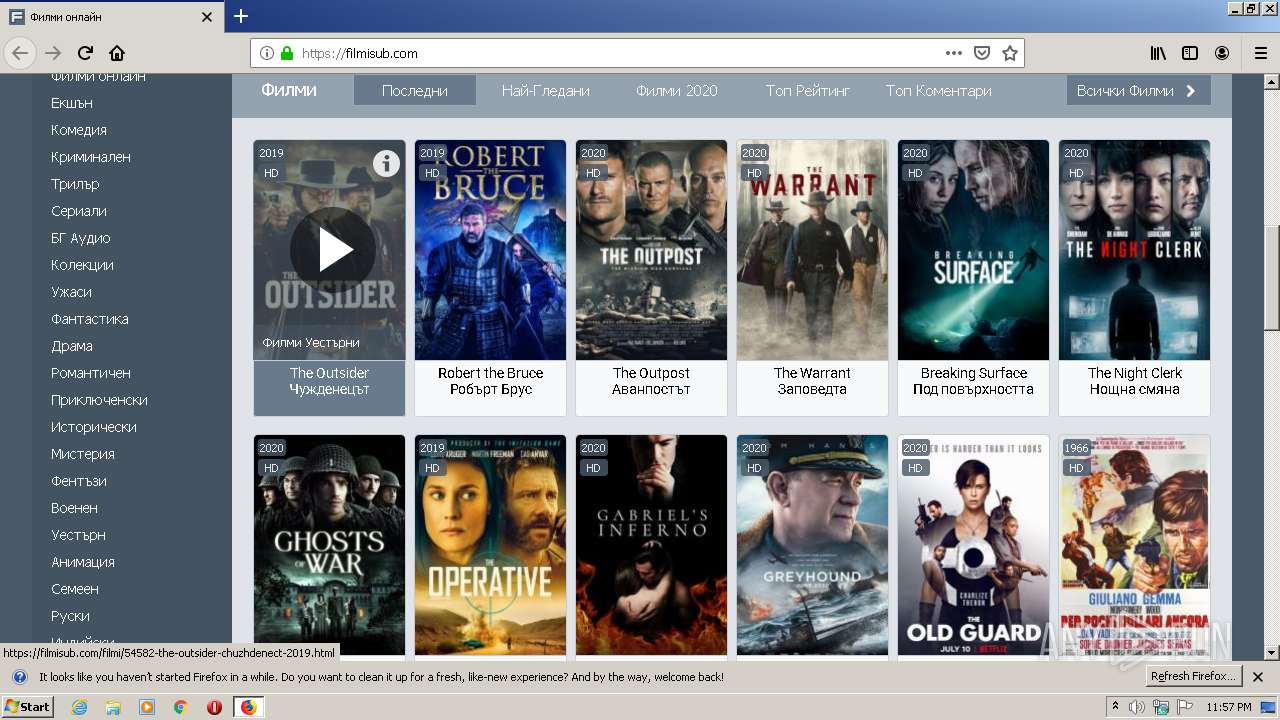The width and height of the screenshot is (1280, 720).
Task: Open the Ужаси category link
Action: [x=71, y=292]
